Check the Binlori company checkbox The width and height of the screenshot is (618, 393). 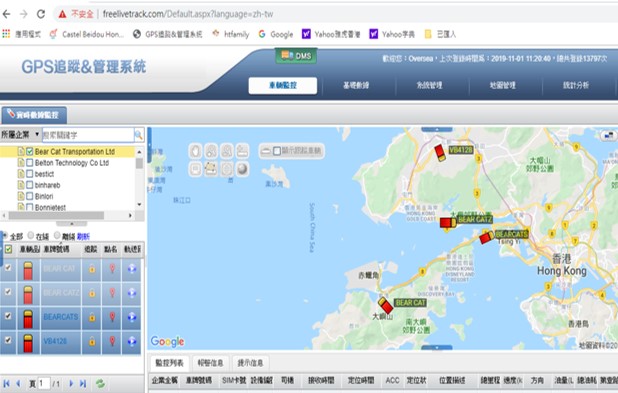click(x=30, y=196)
